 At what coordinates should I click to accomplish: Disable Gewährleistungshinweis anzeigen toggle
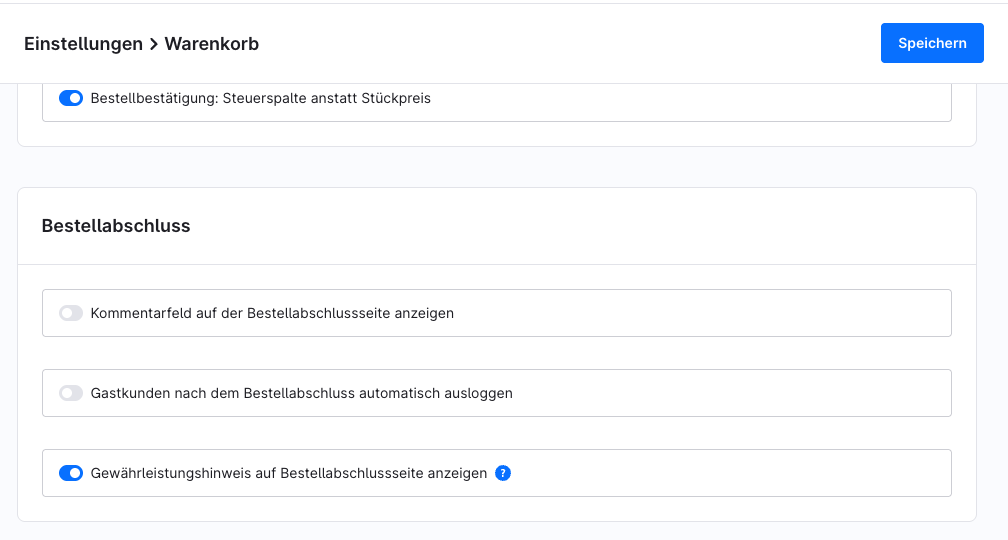[x=71, y=473]
